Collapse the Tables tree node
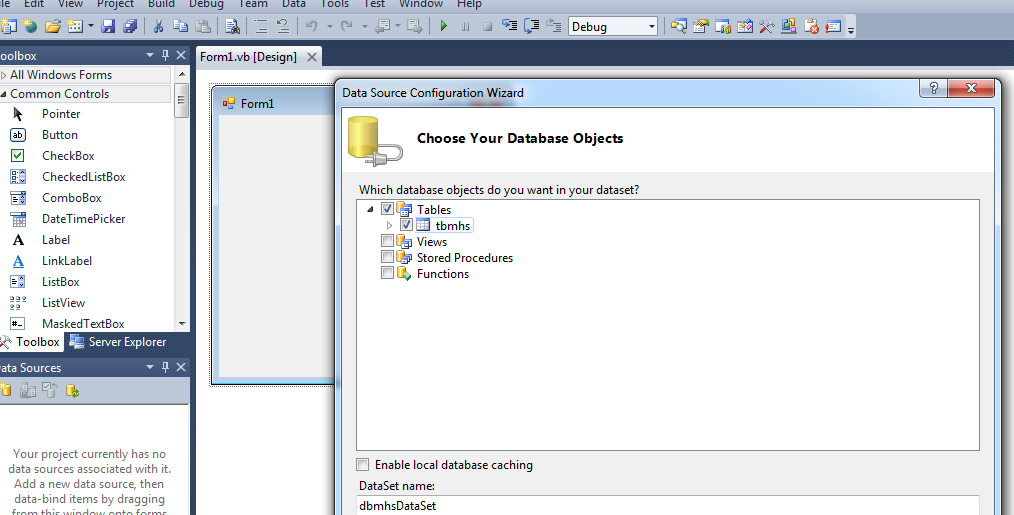This screenshot has width=1014, height=515. (x=370, y=209)
